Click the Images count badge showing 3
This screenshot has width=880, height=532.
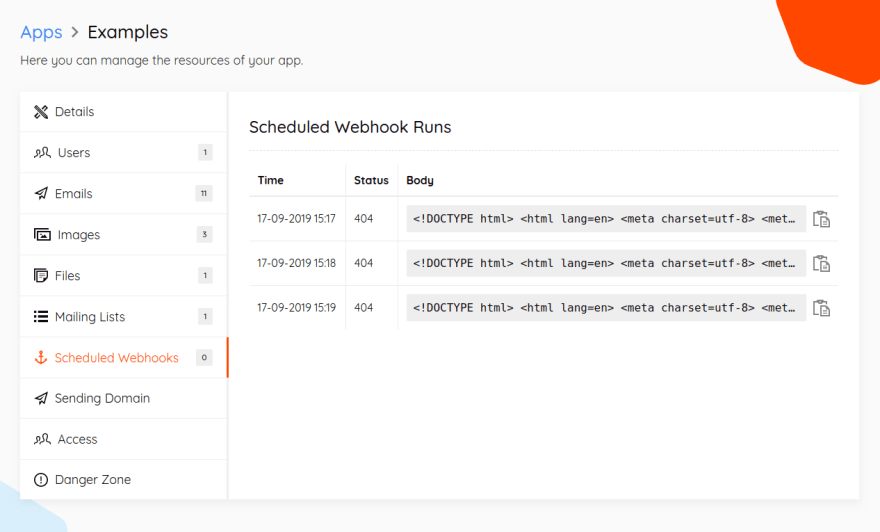pos(204,235)
